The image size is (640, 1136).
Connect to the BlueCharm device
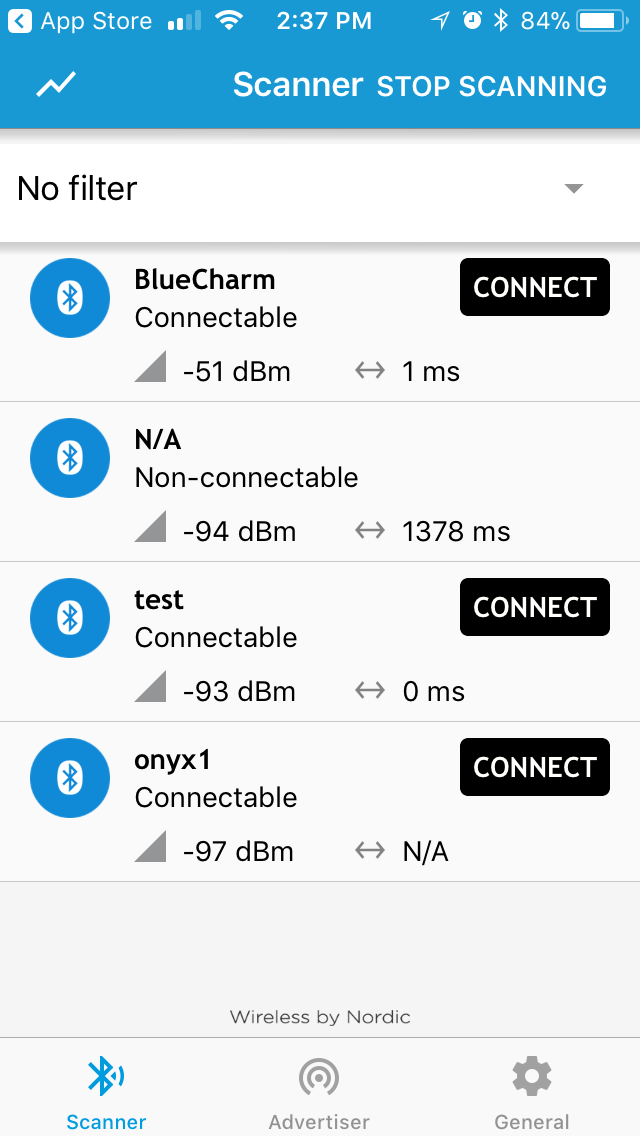(534, 287)
